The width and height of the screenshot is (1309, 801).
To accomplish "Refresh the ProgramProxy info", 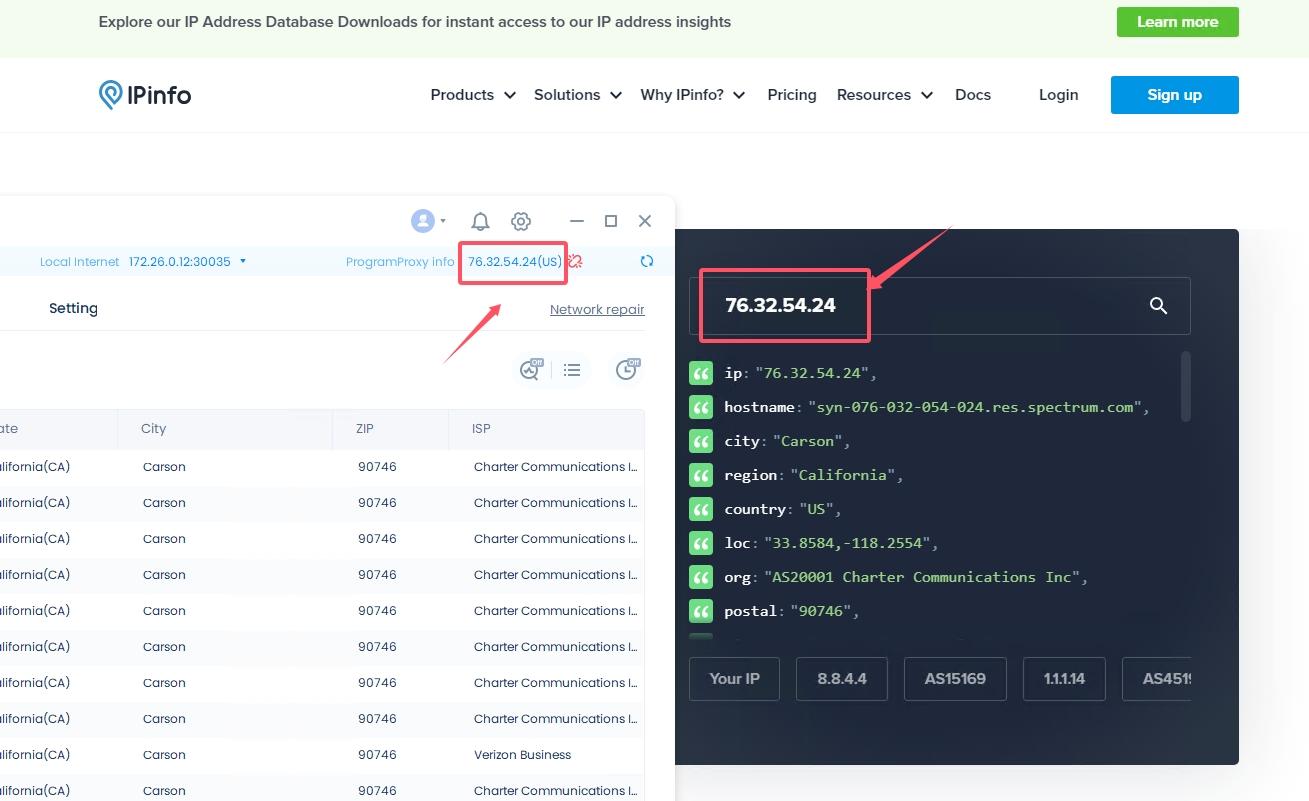I will pyautogui.click(x=647, y=261).
